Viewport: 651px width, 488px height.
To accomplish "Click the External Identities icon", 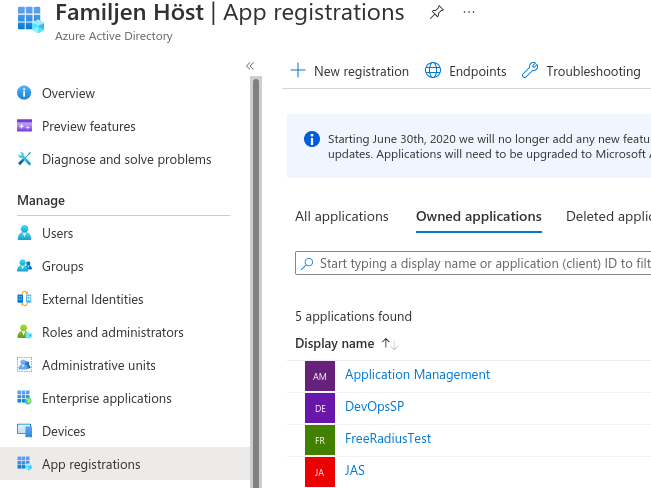I will [x=24, y=299].
